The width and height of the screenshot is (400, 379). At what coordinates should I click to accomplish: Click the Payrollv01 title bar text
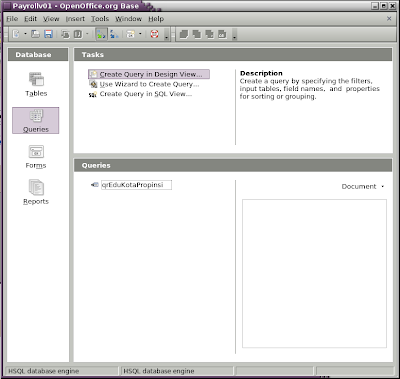click(76, 6)
